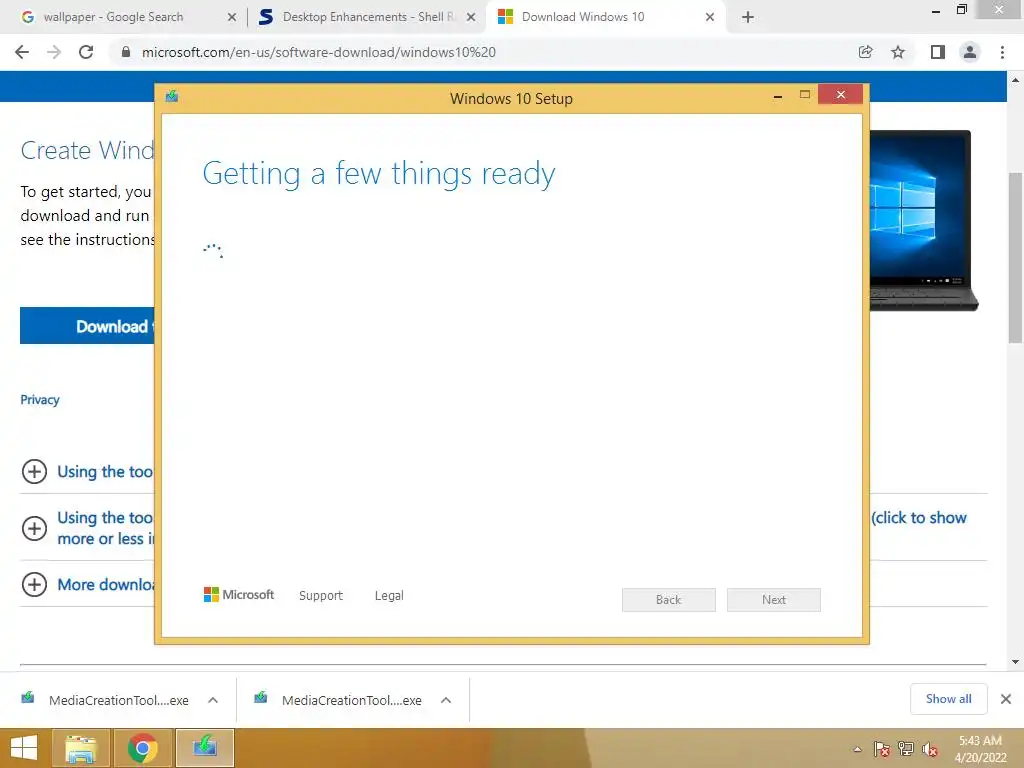Open network tray icon
The image size is (1024, 768).
pos(906,749)
